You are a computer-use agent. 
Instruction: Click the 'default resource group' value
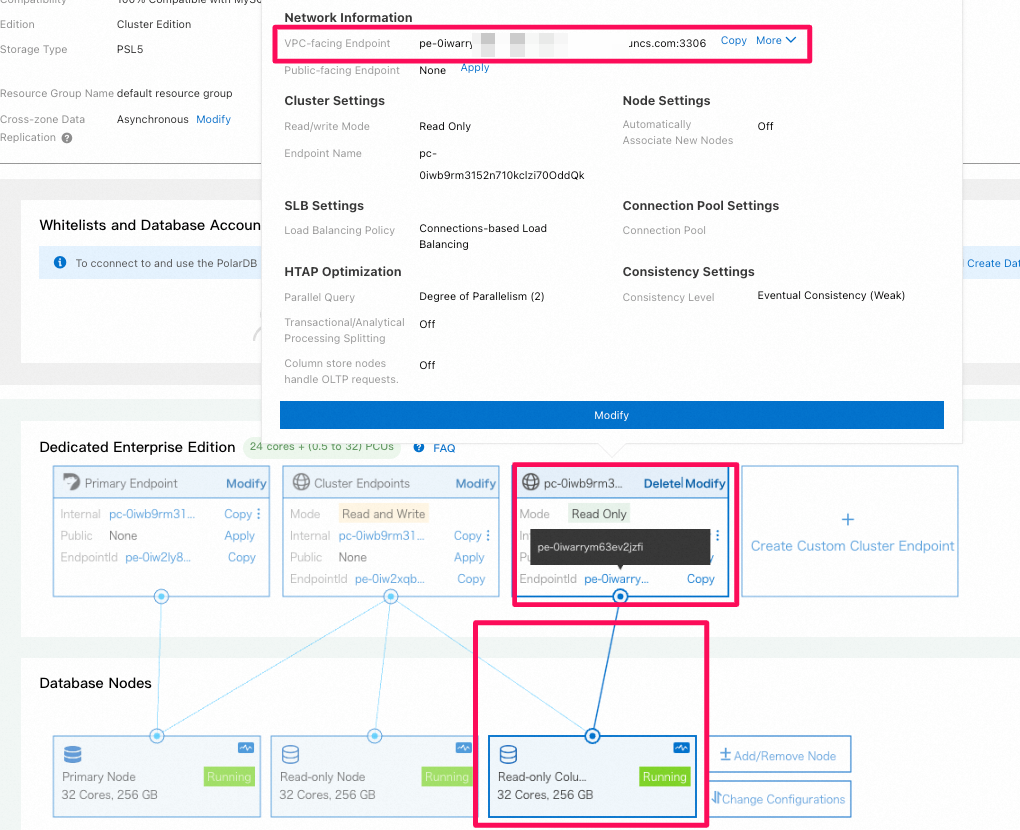(174, 93)
